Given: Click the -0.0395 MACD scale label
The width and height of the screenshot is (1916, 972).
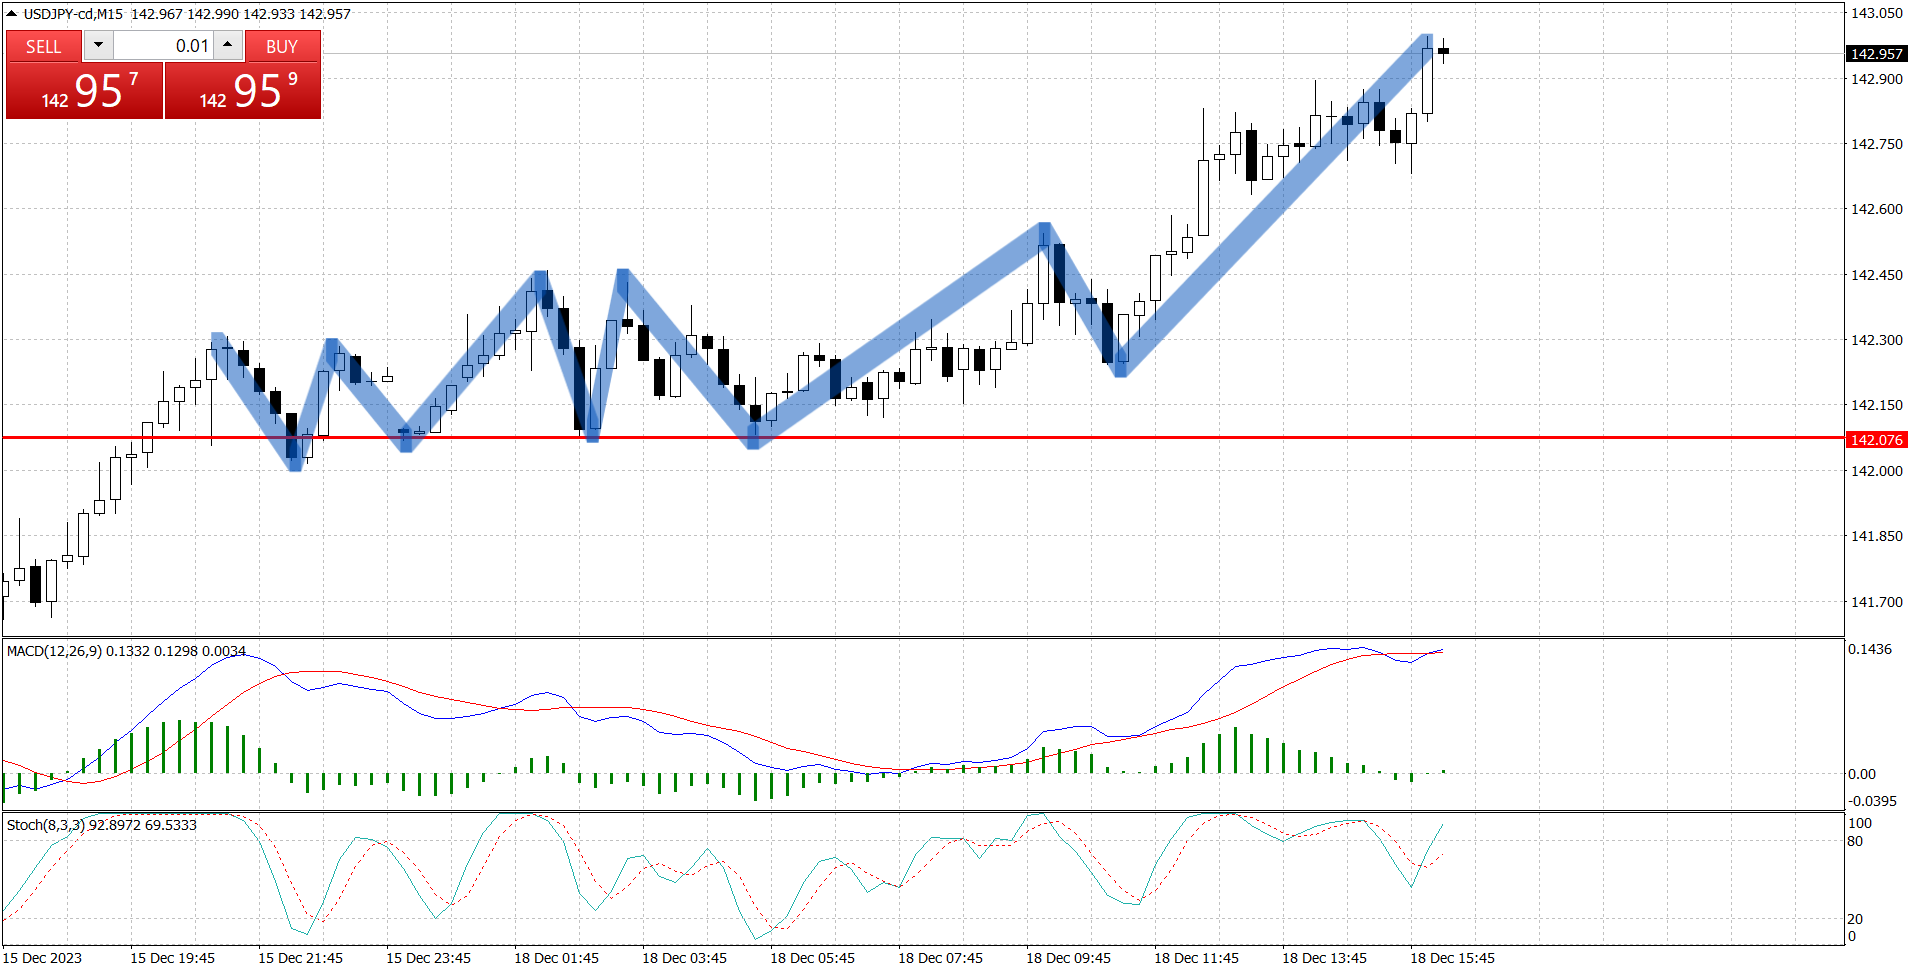Looking at the screenshot, I should click(x=1872, y=801).
